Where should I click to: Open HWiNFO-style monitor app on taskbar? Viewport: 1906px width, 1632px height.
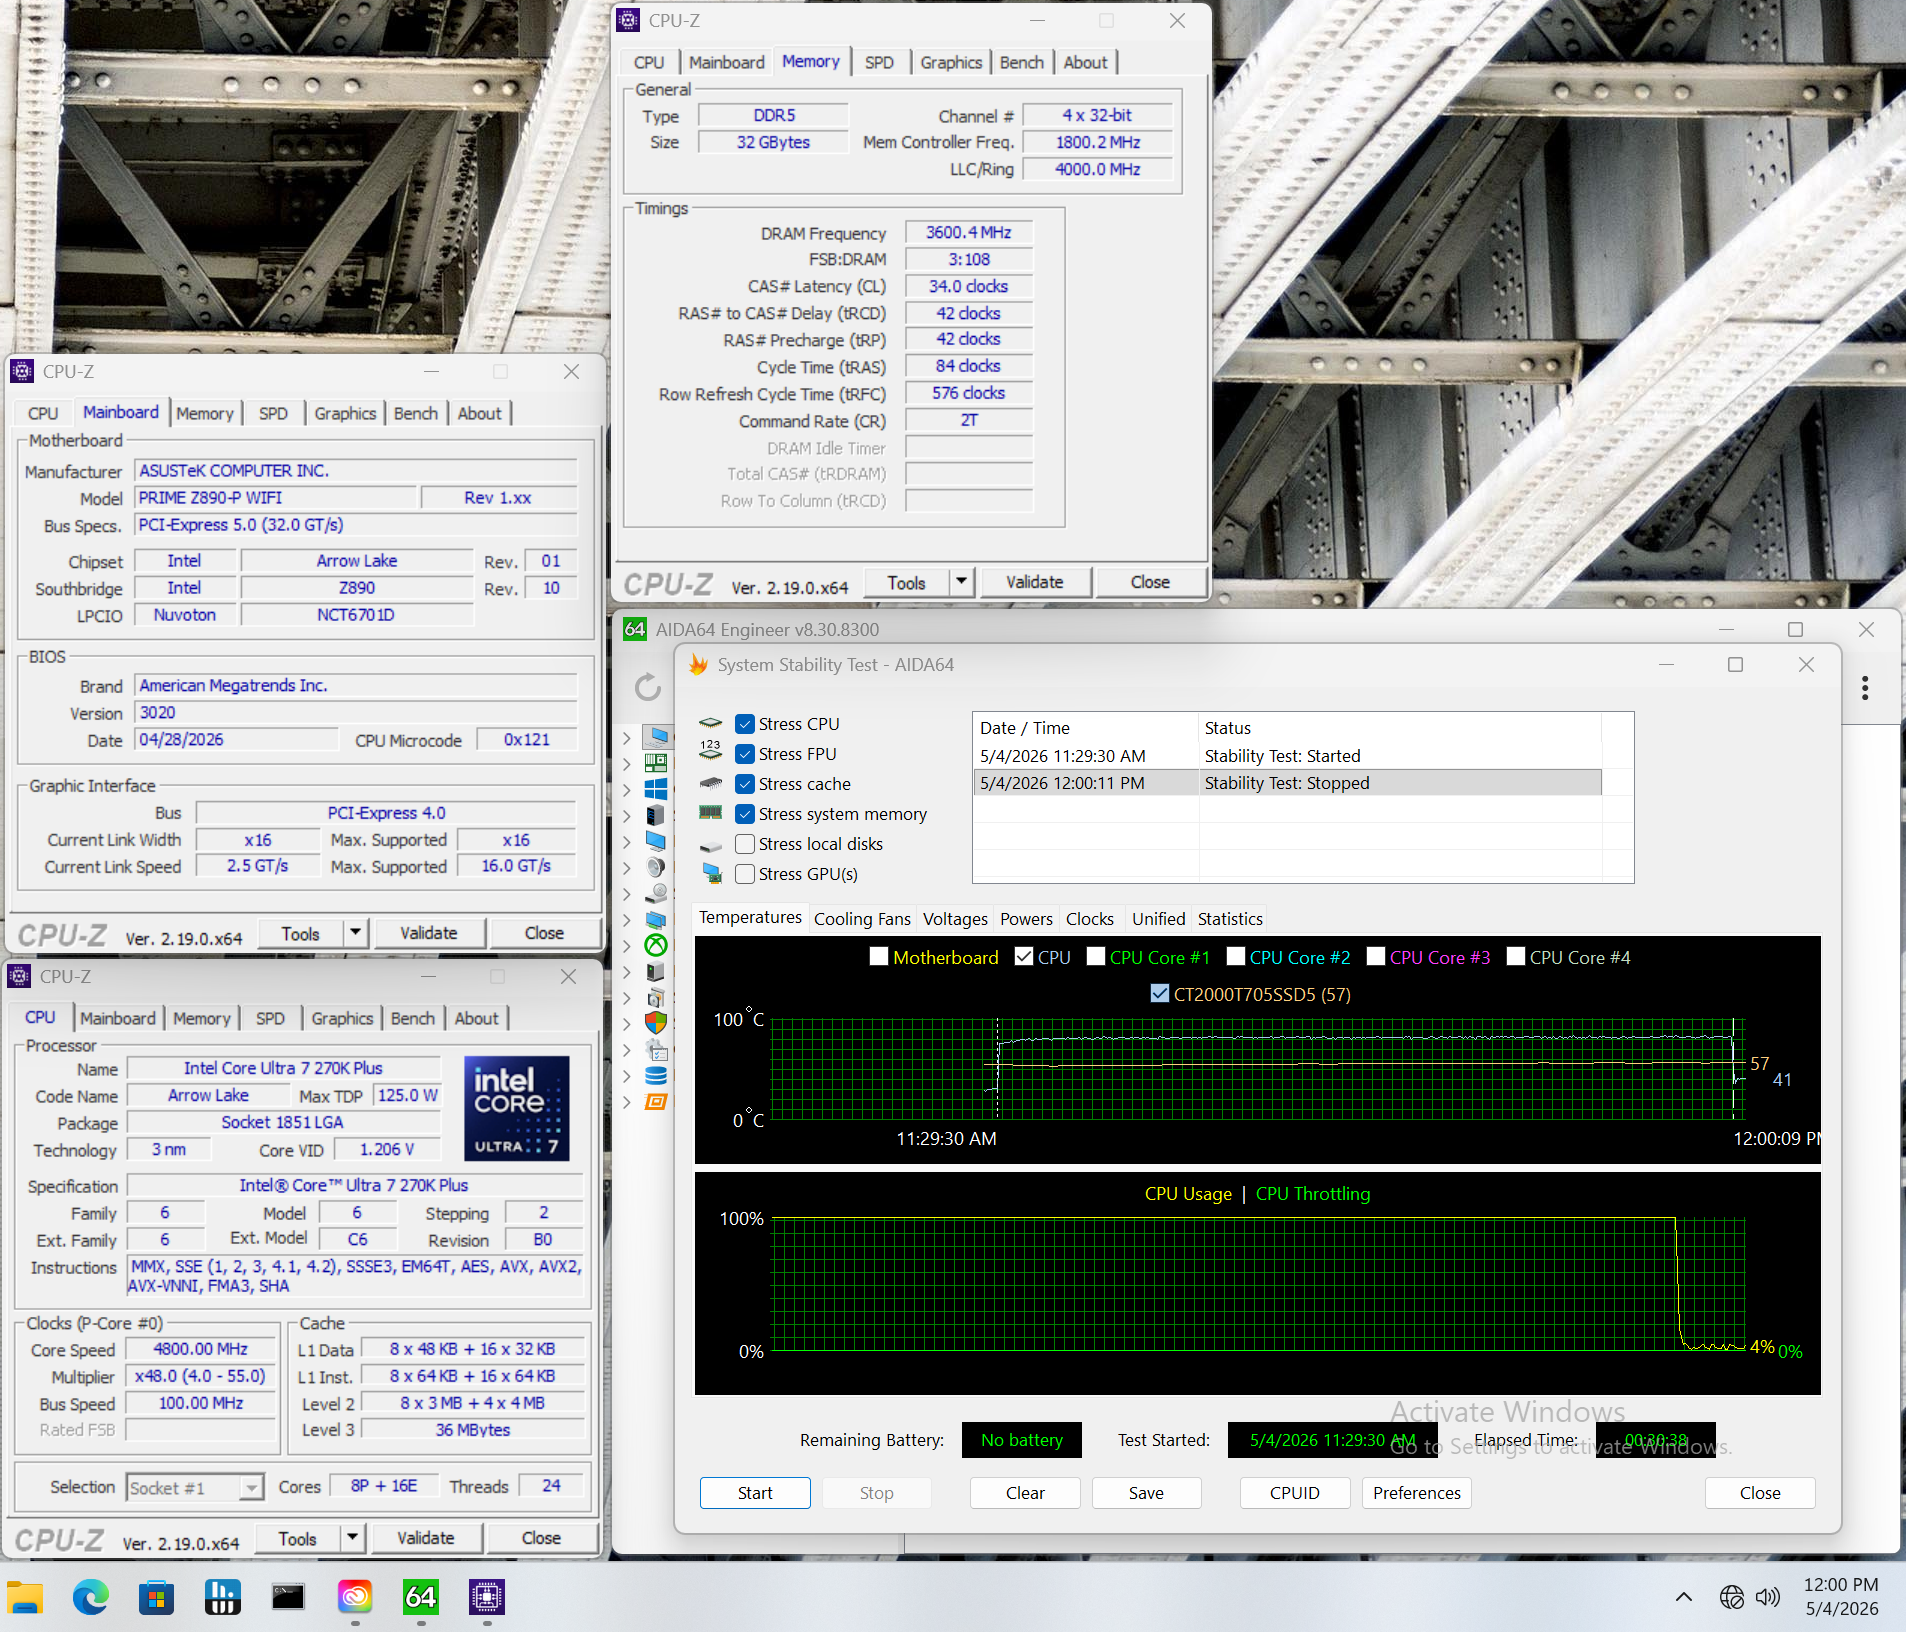[223, 1597]
